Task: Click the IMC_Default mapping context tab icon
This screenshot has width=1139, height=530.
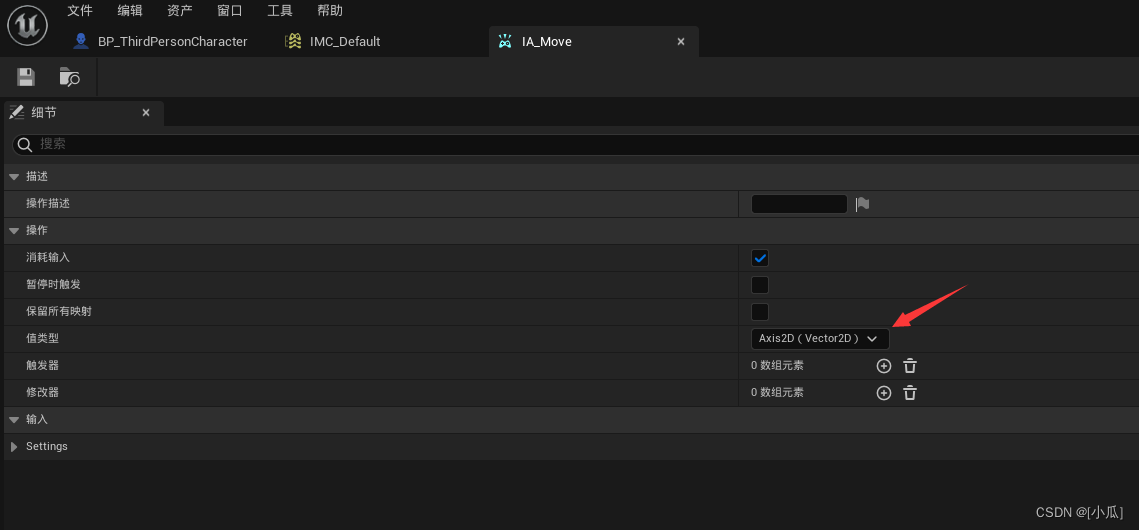Action: pos(293,41)
